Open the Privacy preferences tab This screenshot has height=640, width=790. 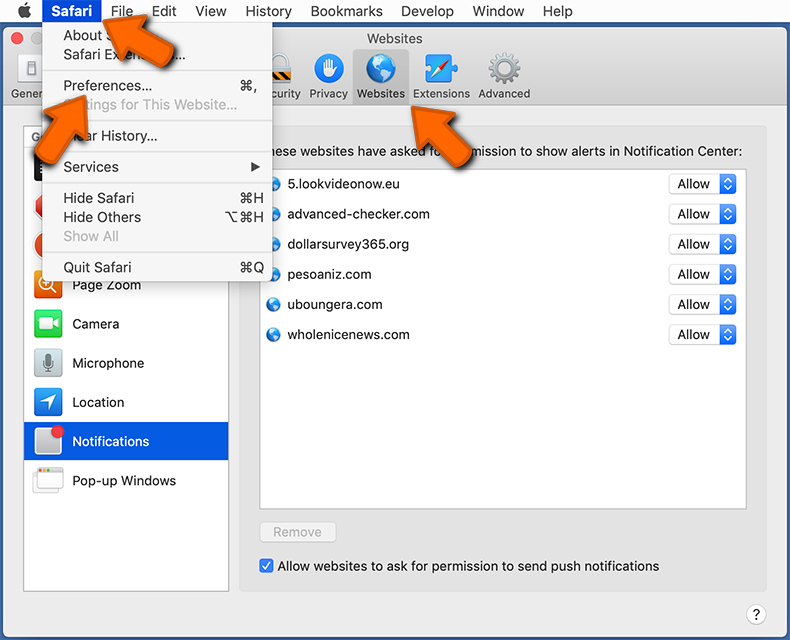[328, 77]
